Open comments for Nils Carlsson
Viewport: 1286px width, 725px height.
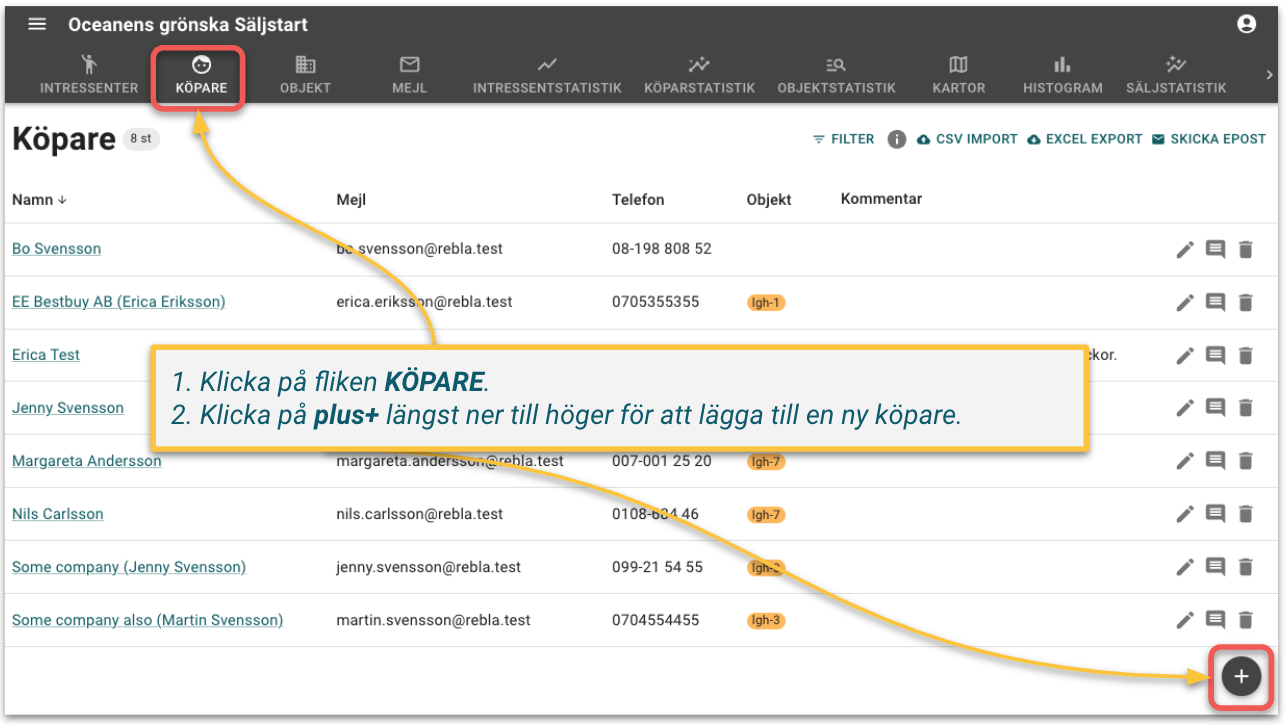pos(1216,514)
